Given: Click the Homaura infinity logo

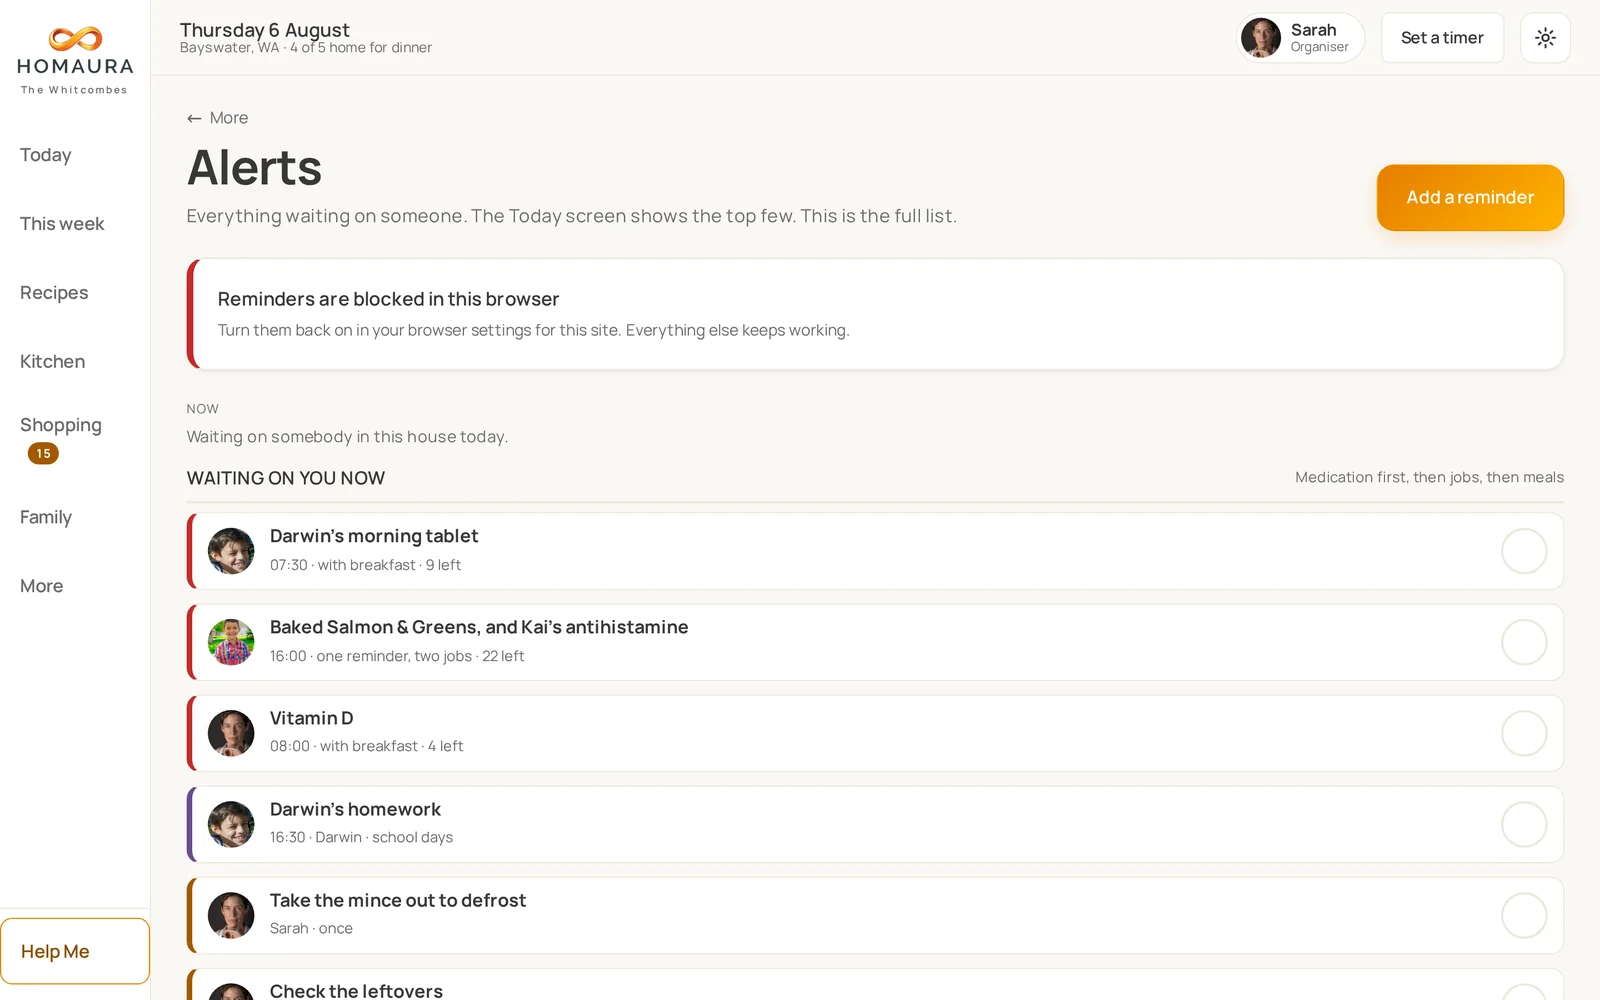Looking at the screenshot, I should (75, 39).
